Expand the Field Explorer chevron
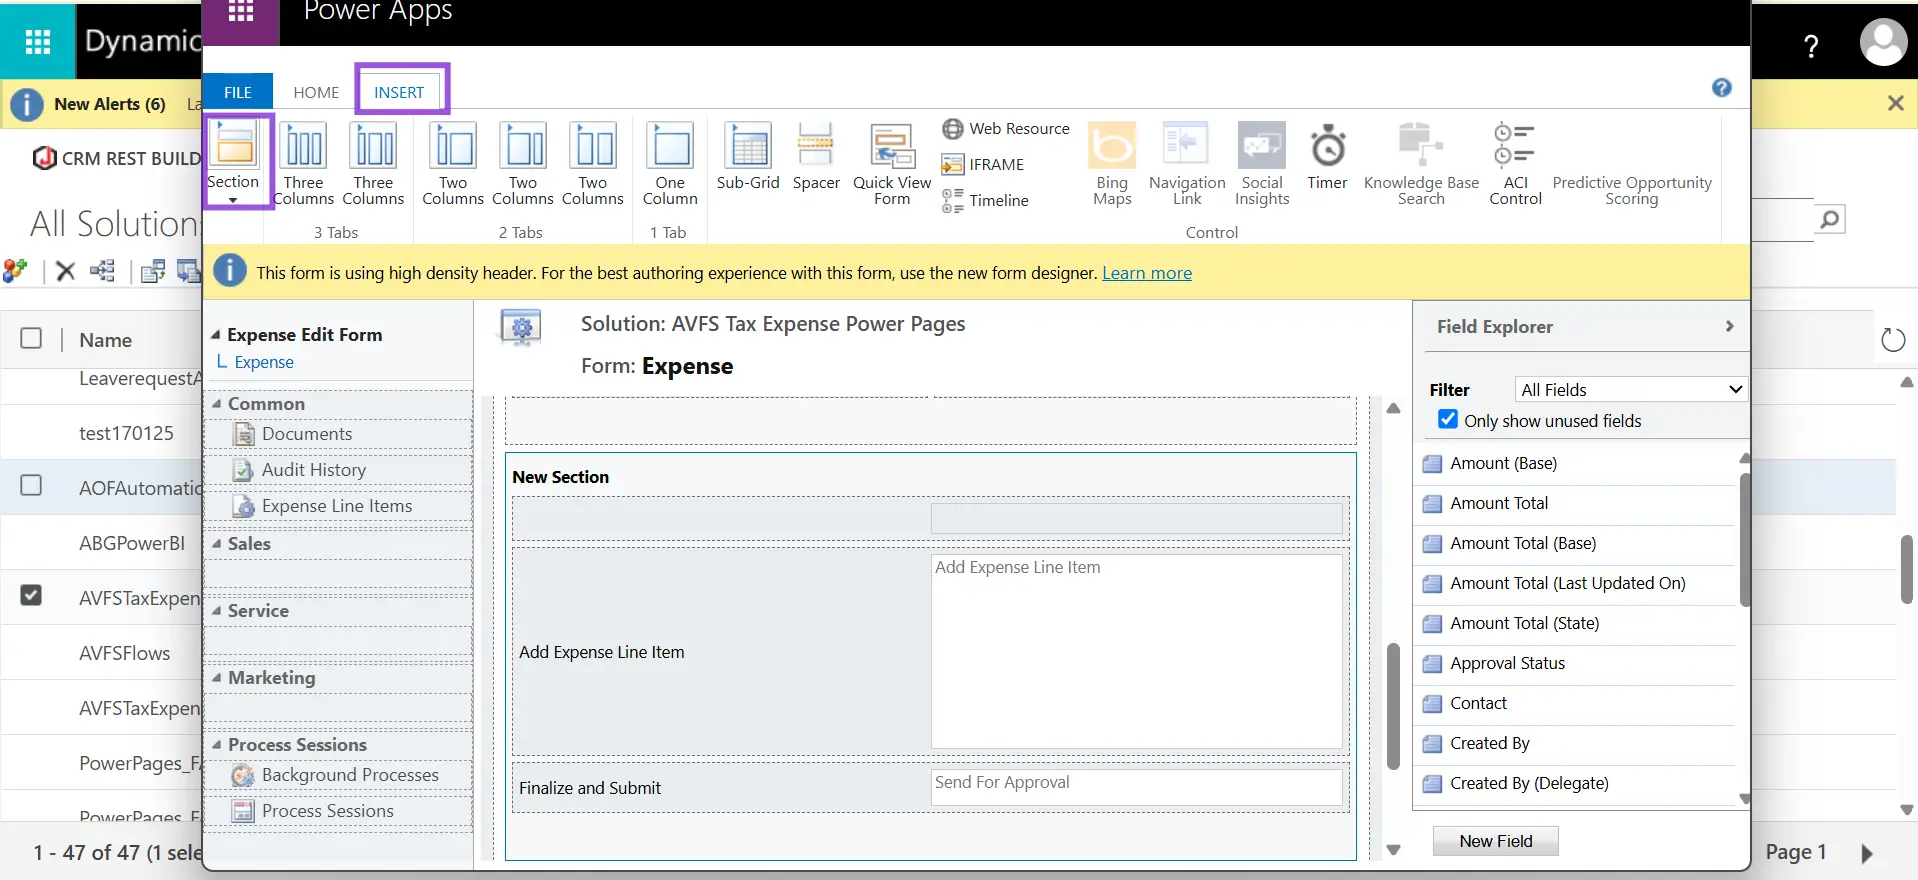Image resolution: width=1918 pixels, height=880 pixels. tap(1729, 326)
